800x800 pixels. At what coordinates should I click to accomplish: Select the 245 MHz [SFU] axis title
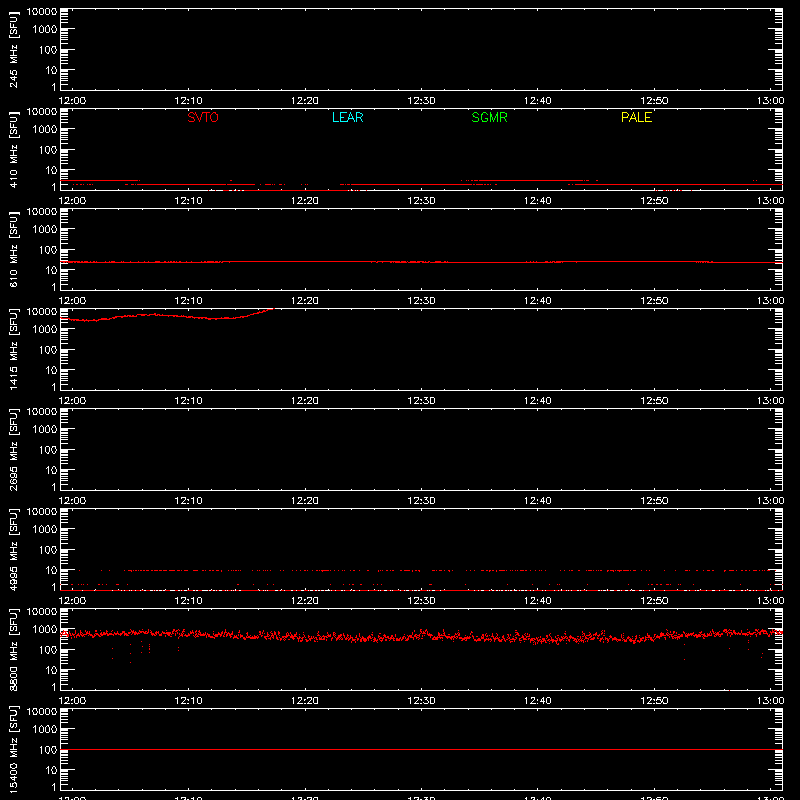pyautogui.click(x=13, y=49)
